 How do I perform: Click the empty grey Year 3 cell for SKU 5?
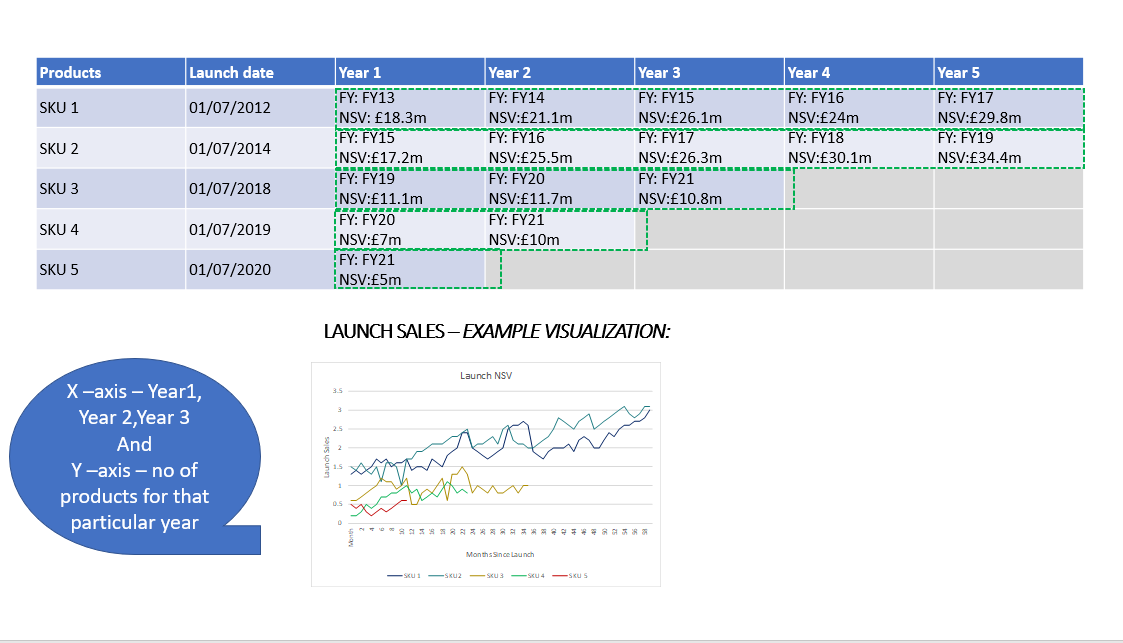click(709, 269)
